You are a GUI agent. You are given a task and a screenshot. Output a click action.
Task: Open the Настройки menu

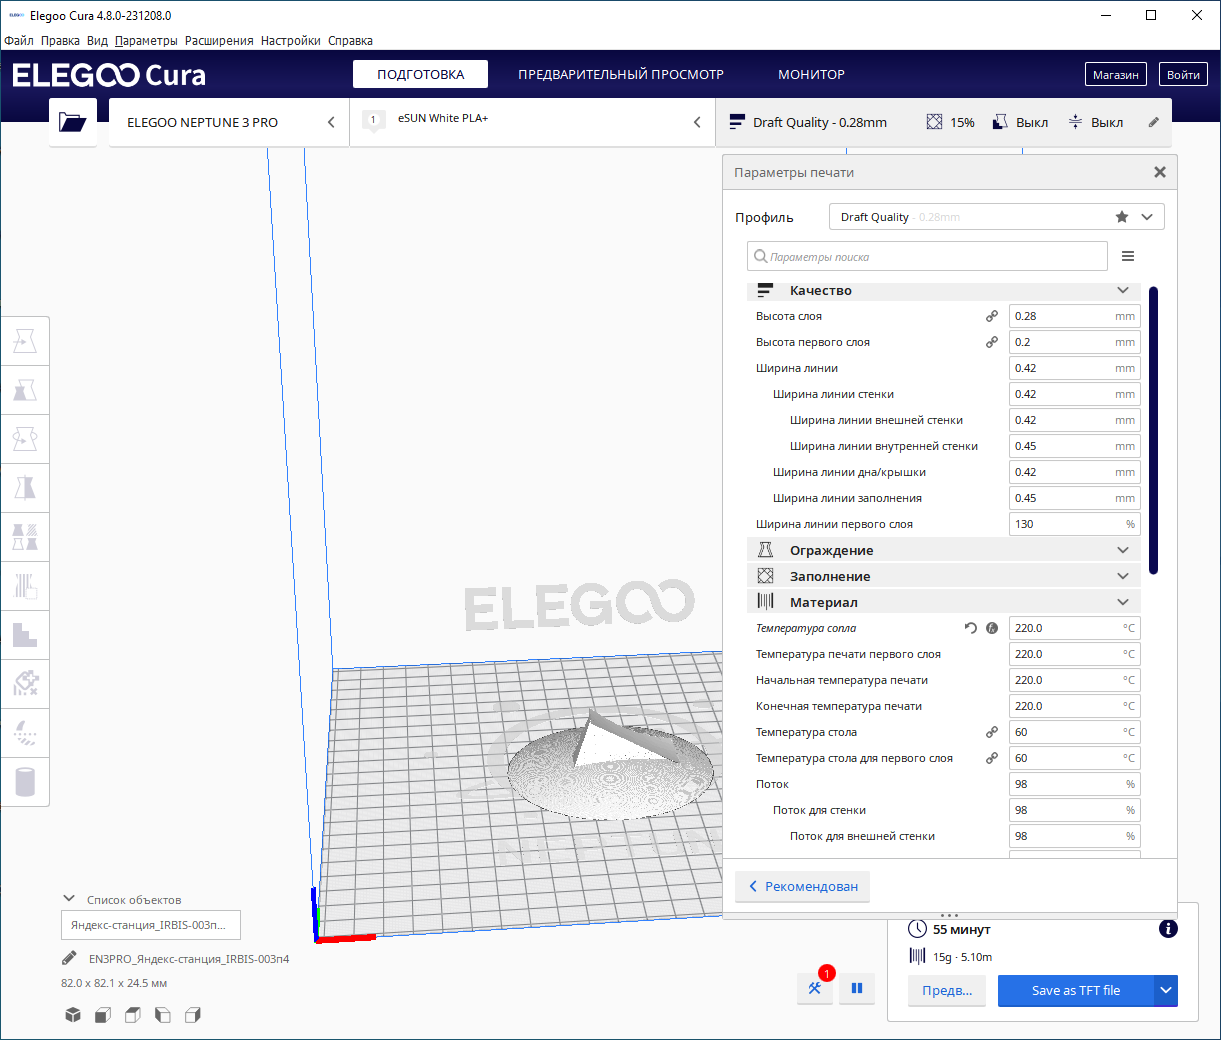coord(291,41)
